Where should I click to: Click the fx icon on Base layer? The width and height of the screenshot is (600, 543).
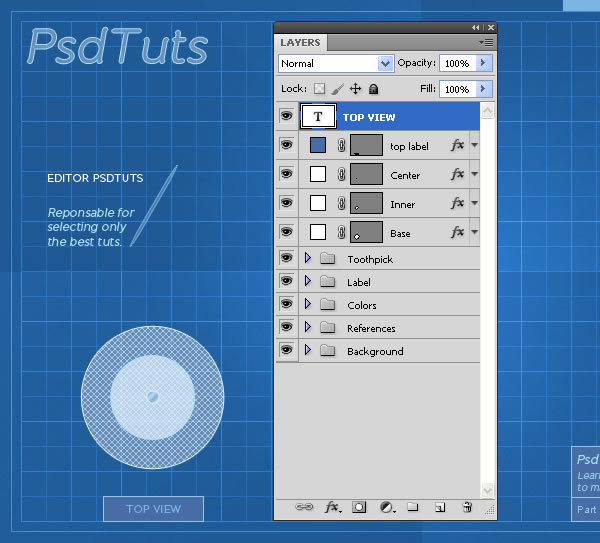(x=457, y=232)
